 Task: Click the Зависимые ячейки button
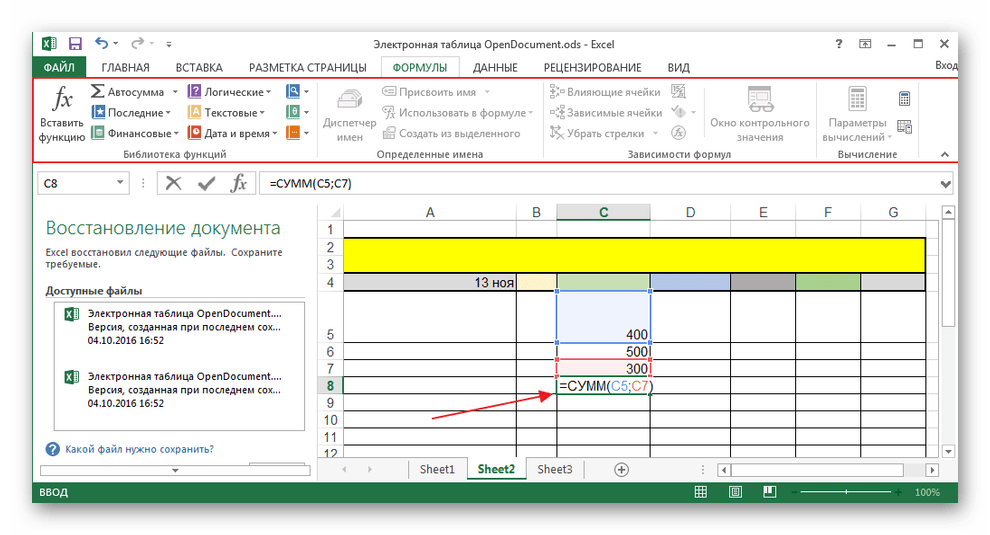pos(606,112)
